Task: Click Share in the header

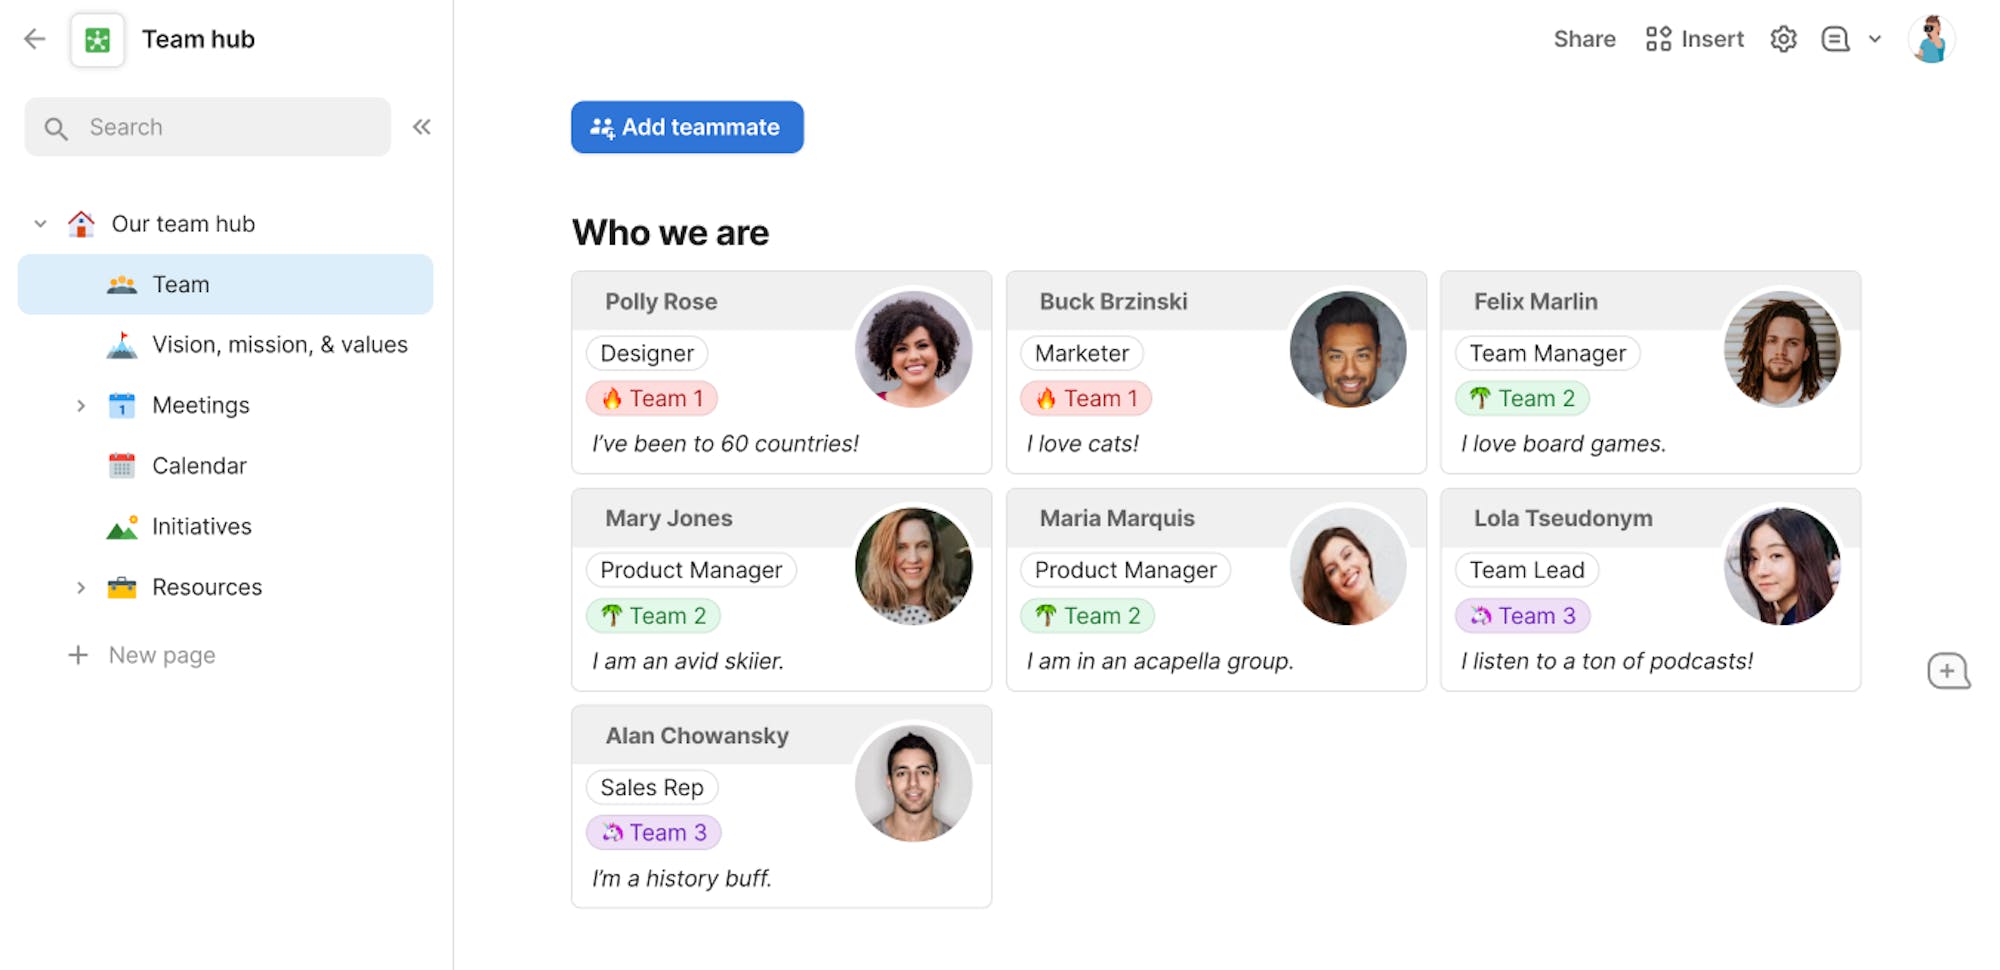Action: pos(1584,39)
